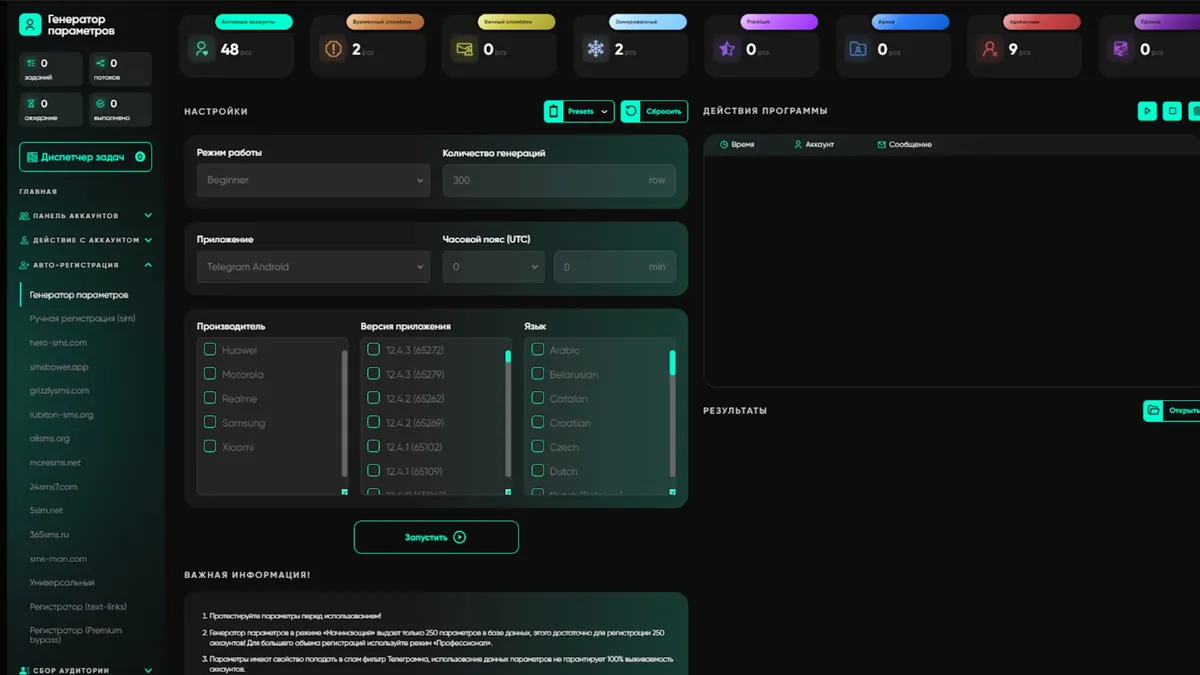The width and height of the screenshot is (1200, 675).
Task: Click the Сбросить reset button
Action: click(654, 112)
